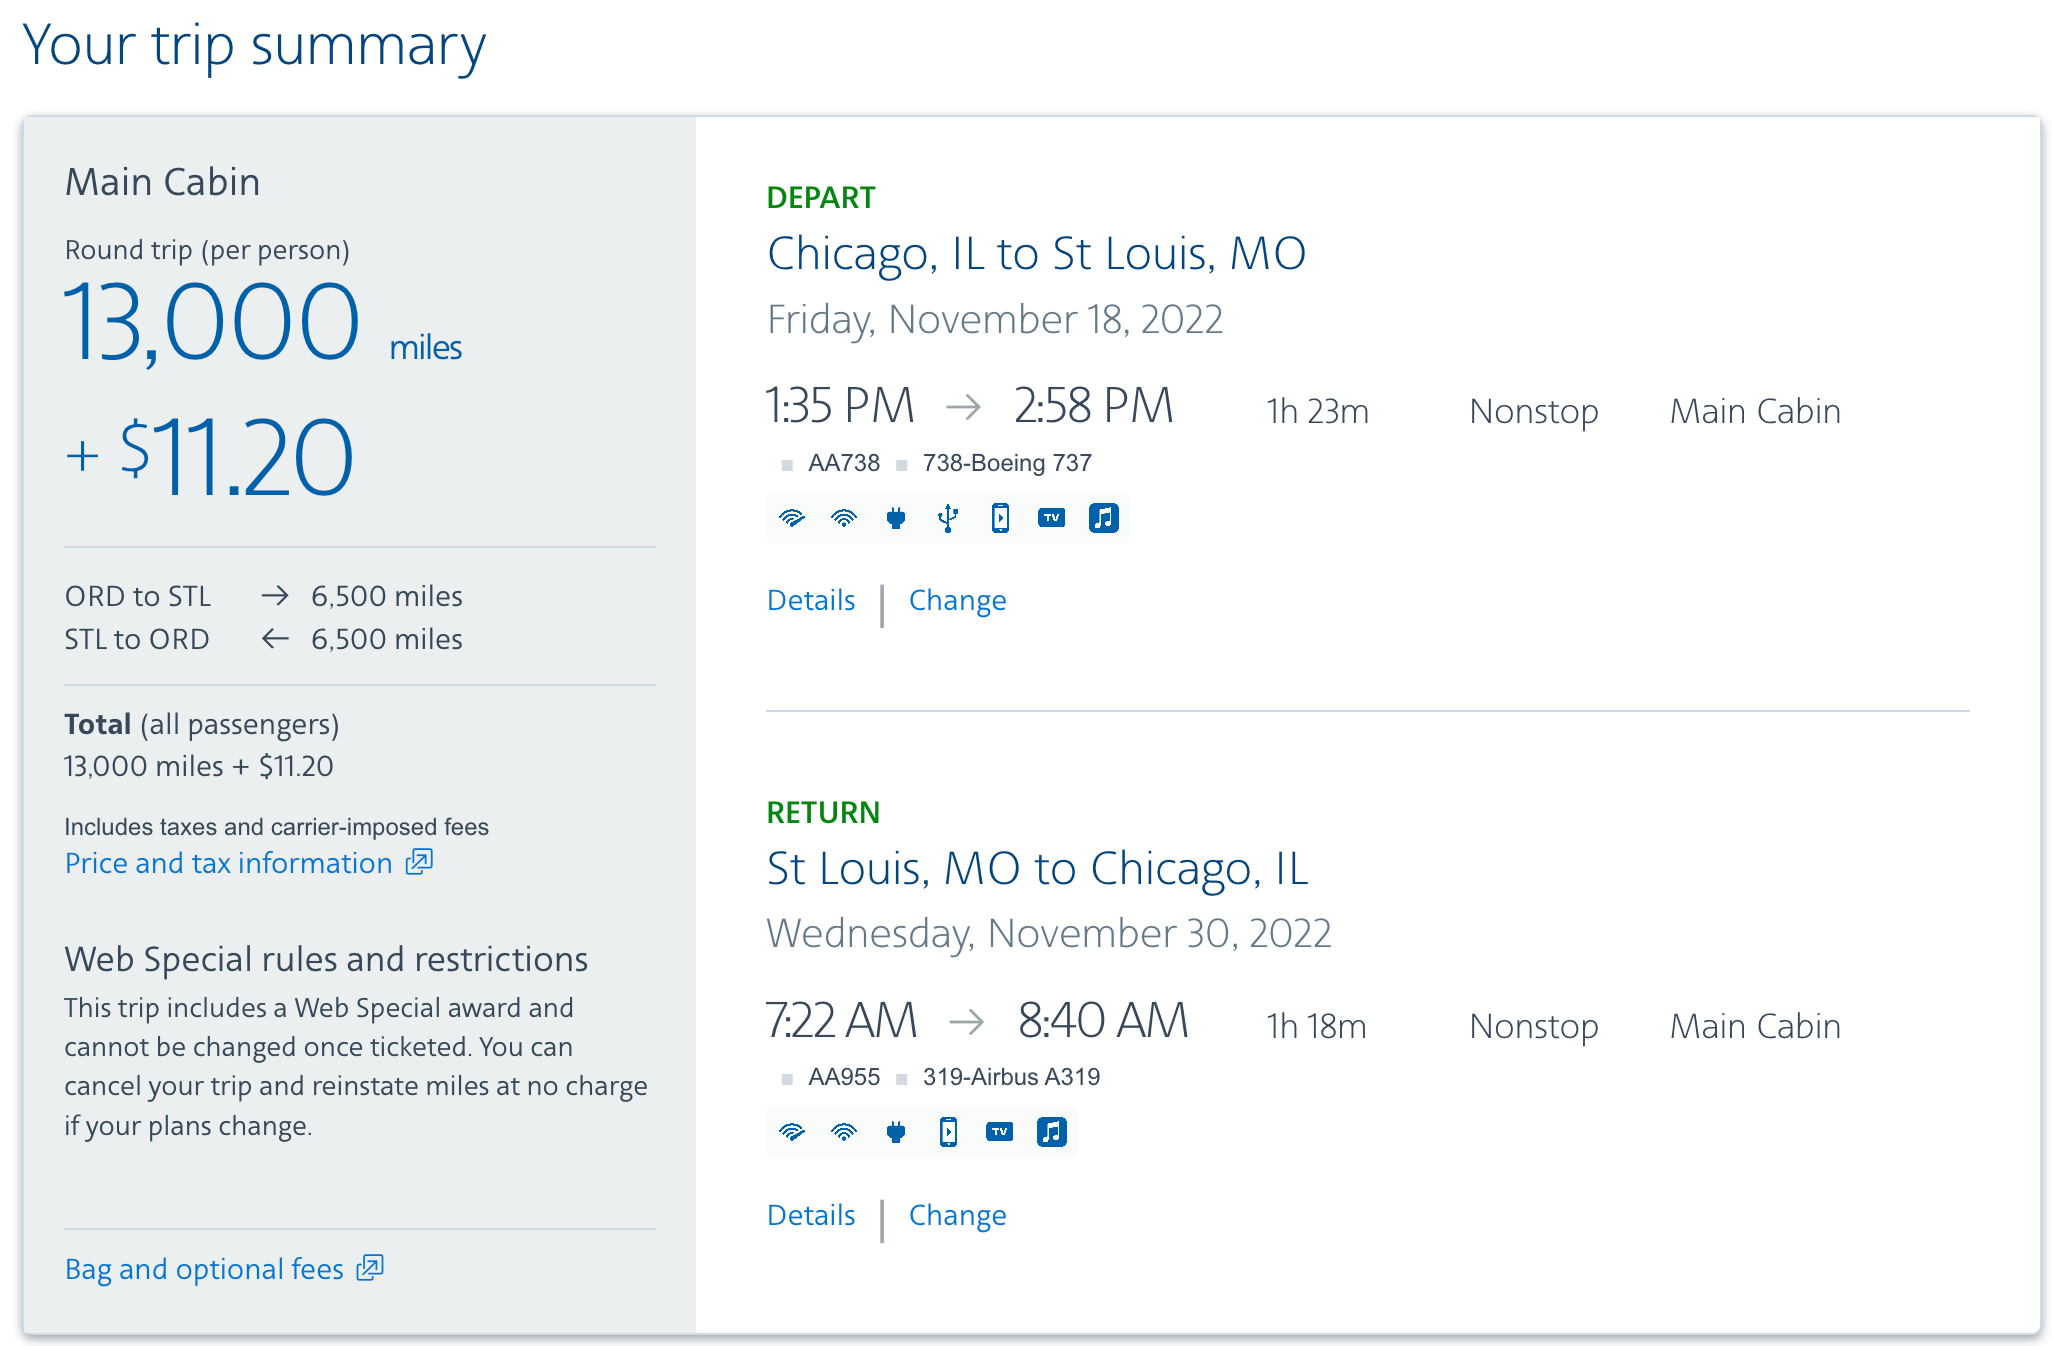Click power outlet icon on departing flight
2052x1346 pixels.
click(896, 518)
